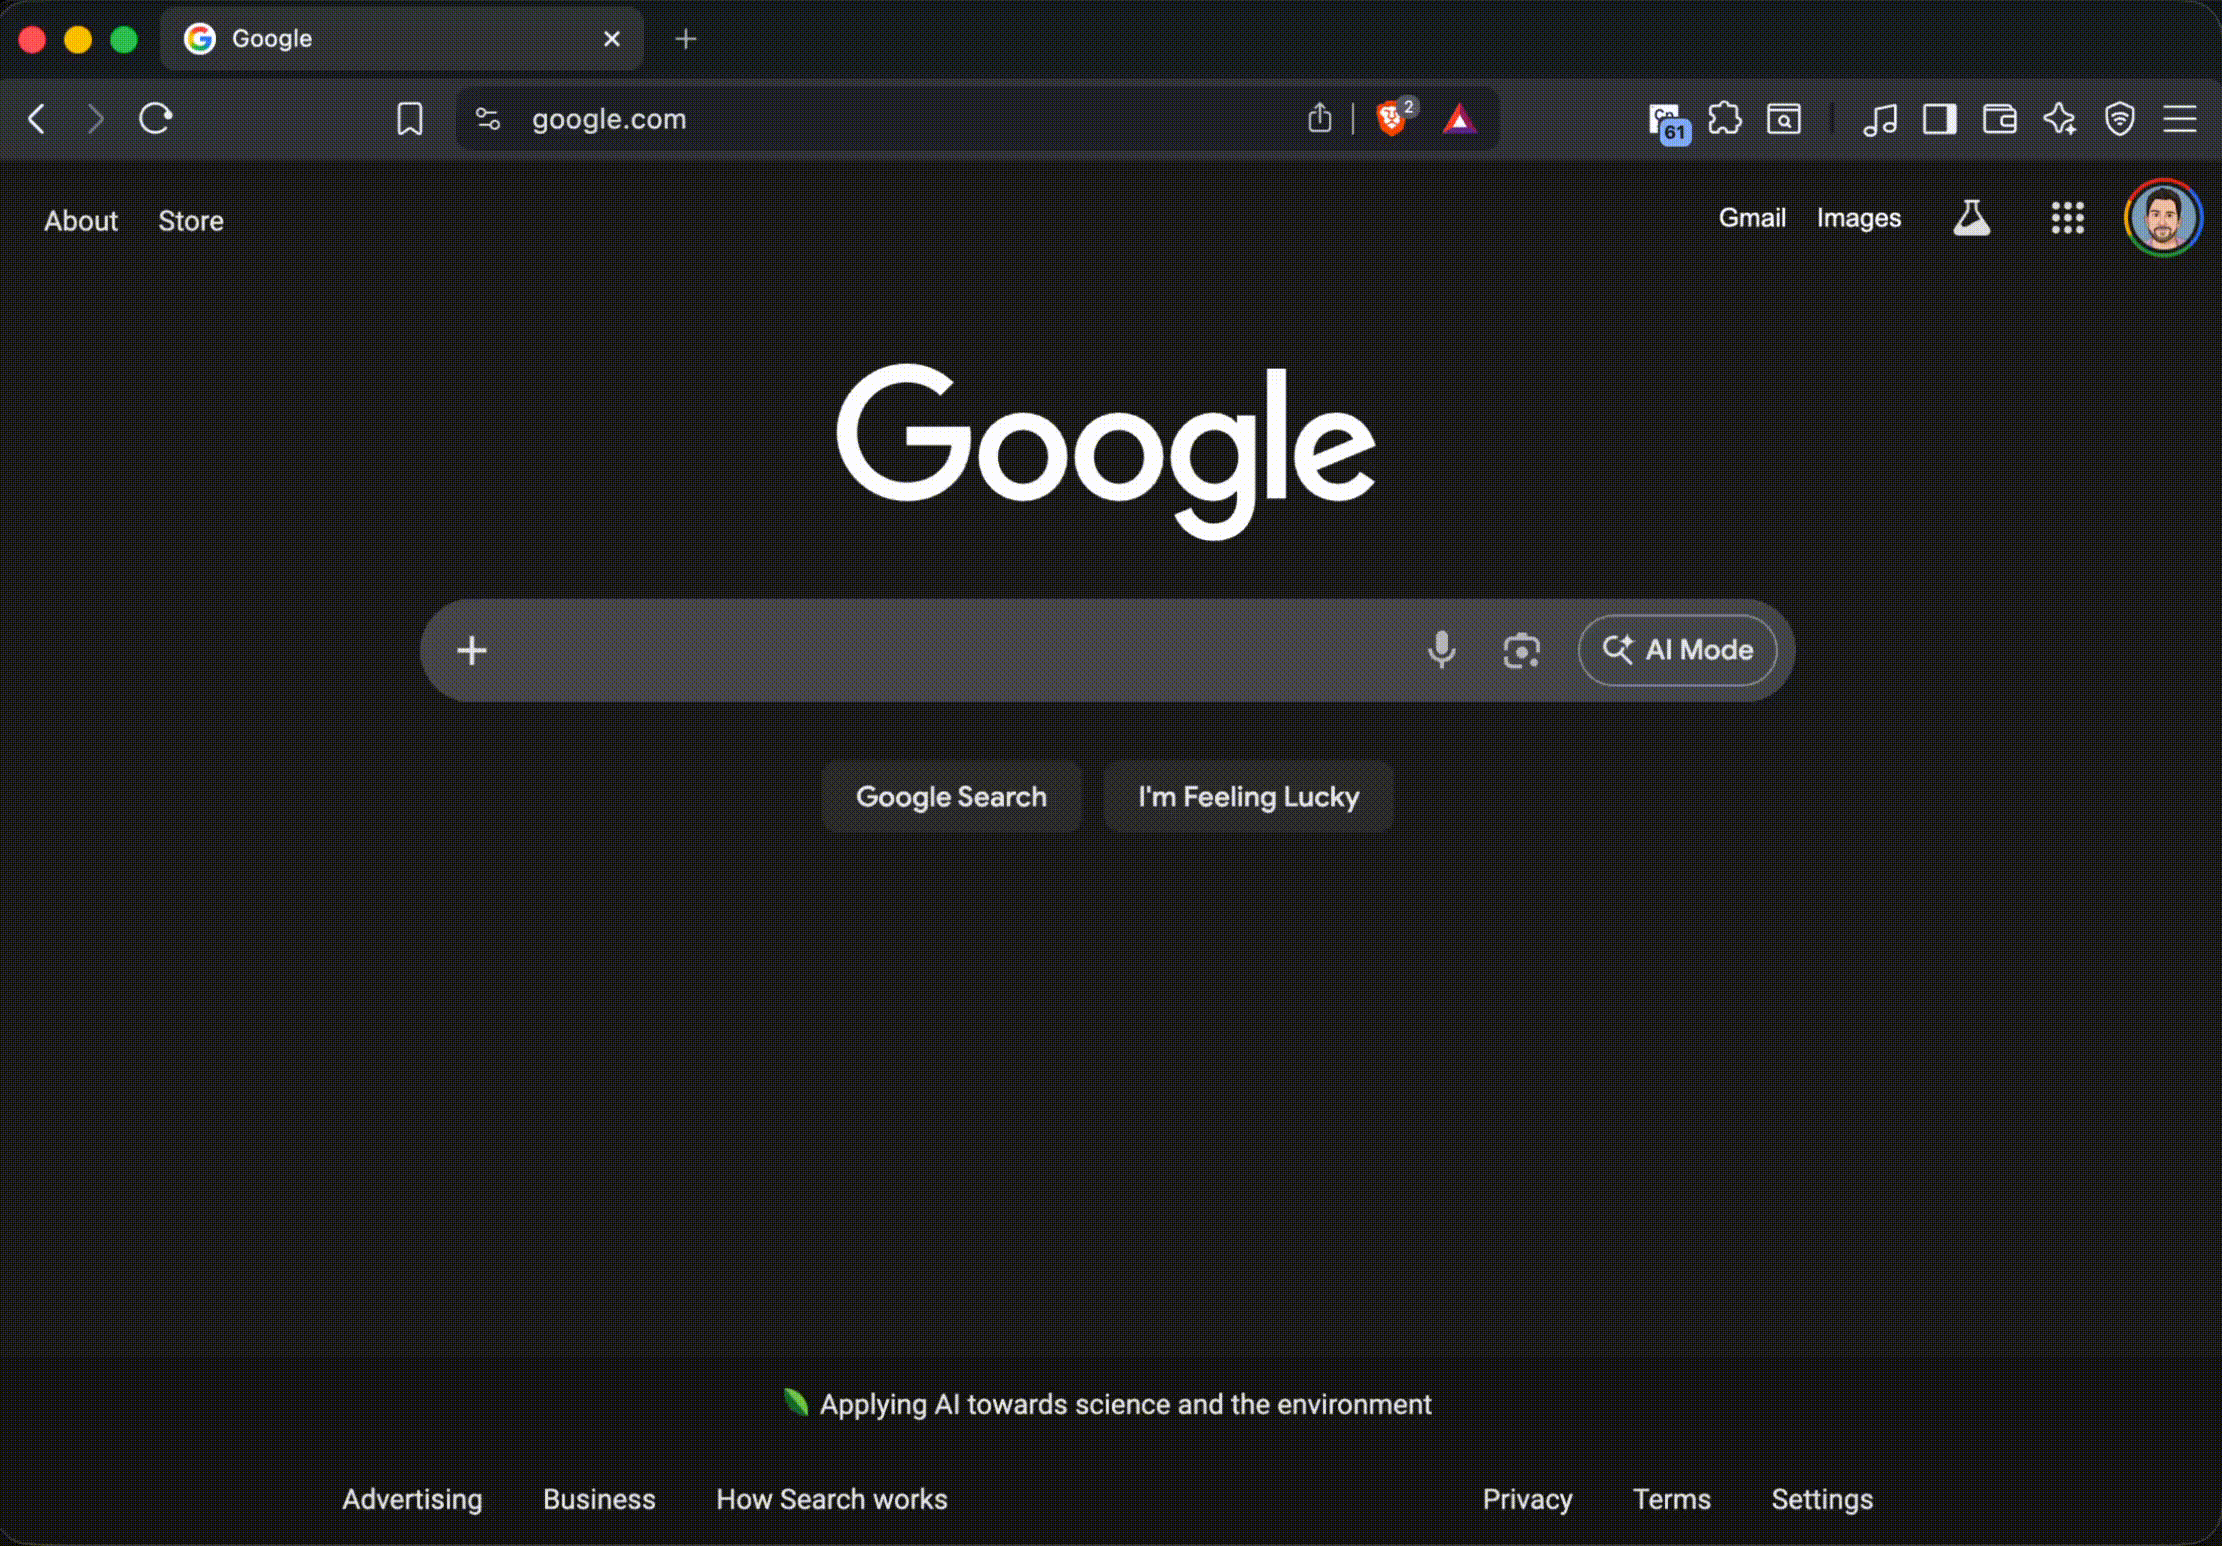Open Brave Wallet icon in toolbar
The image size is (2222, 1546).
(x=1999, y=119)
